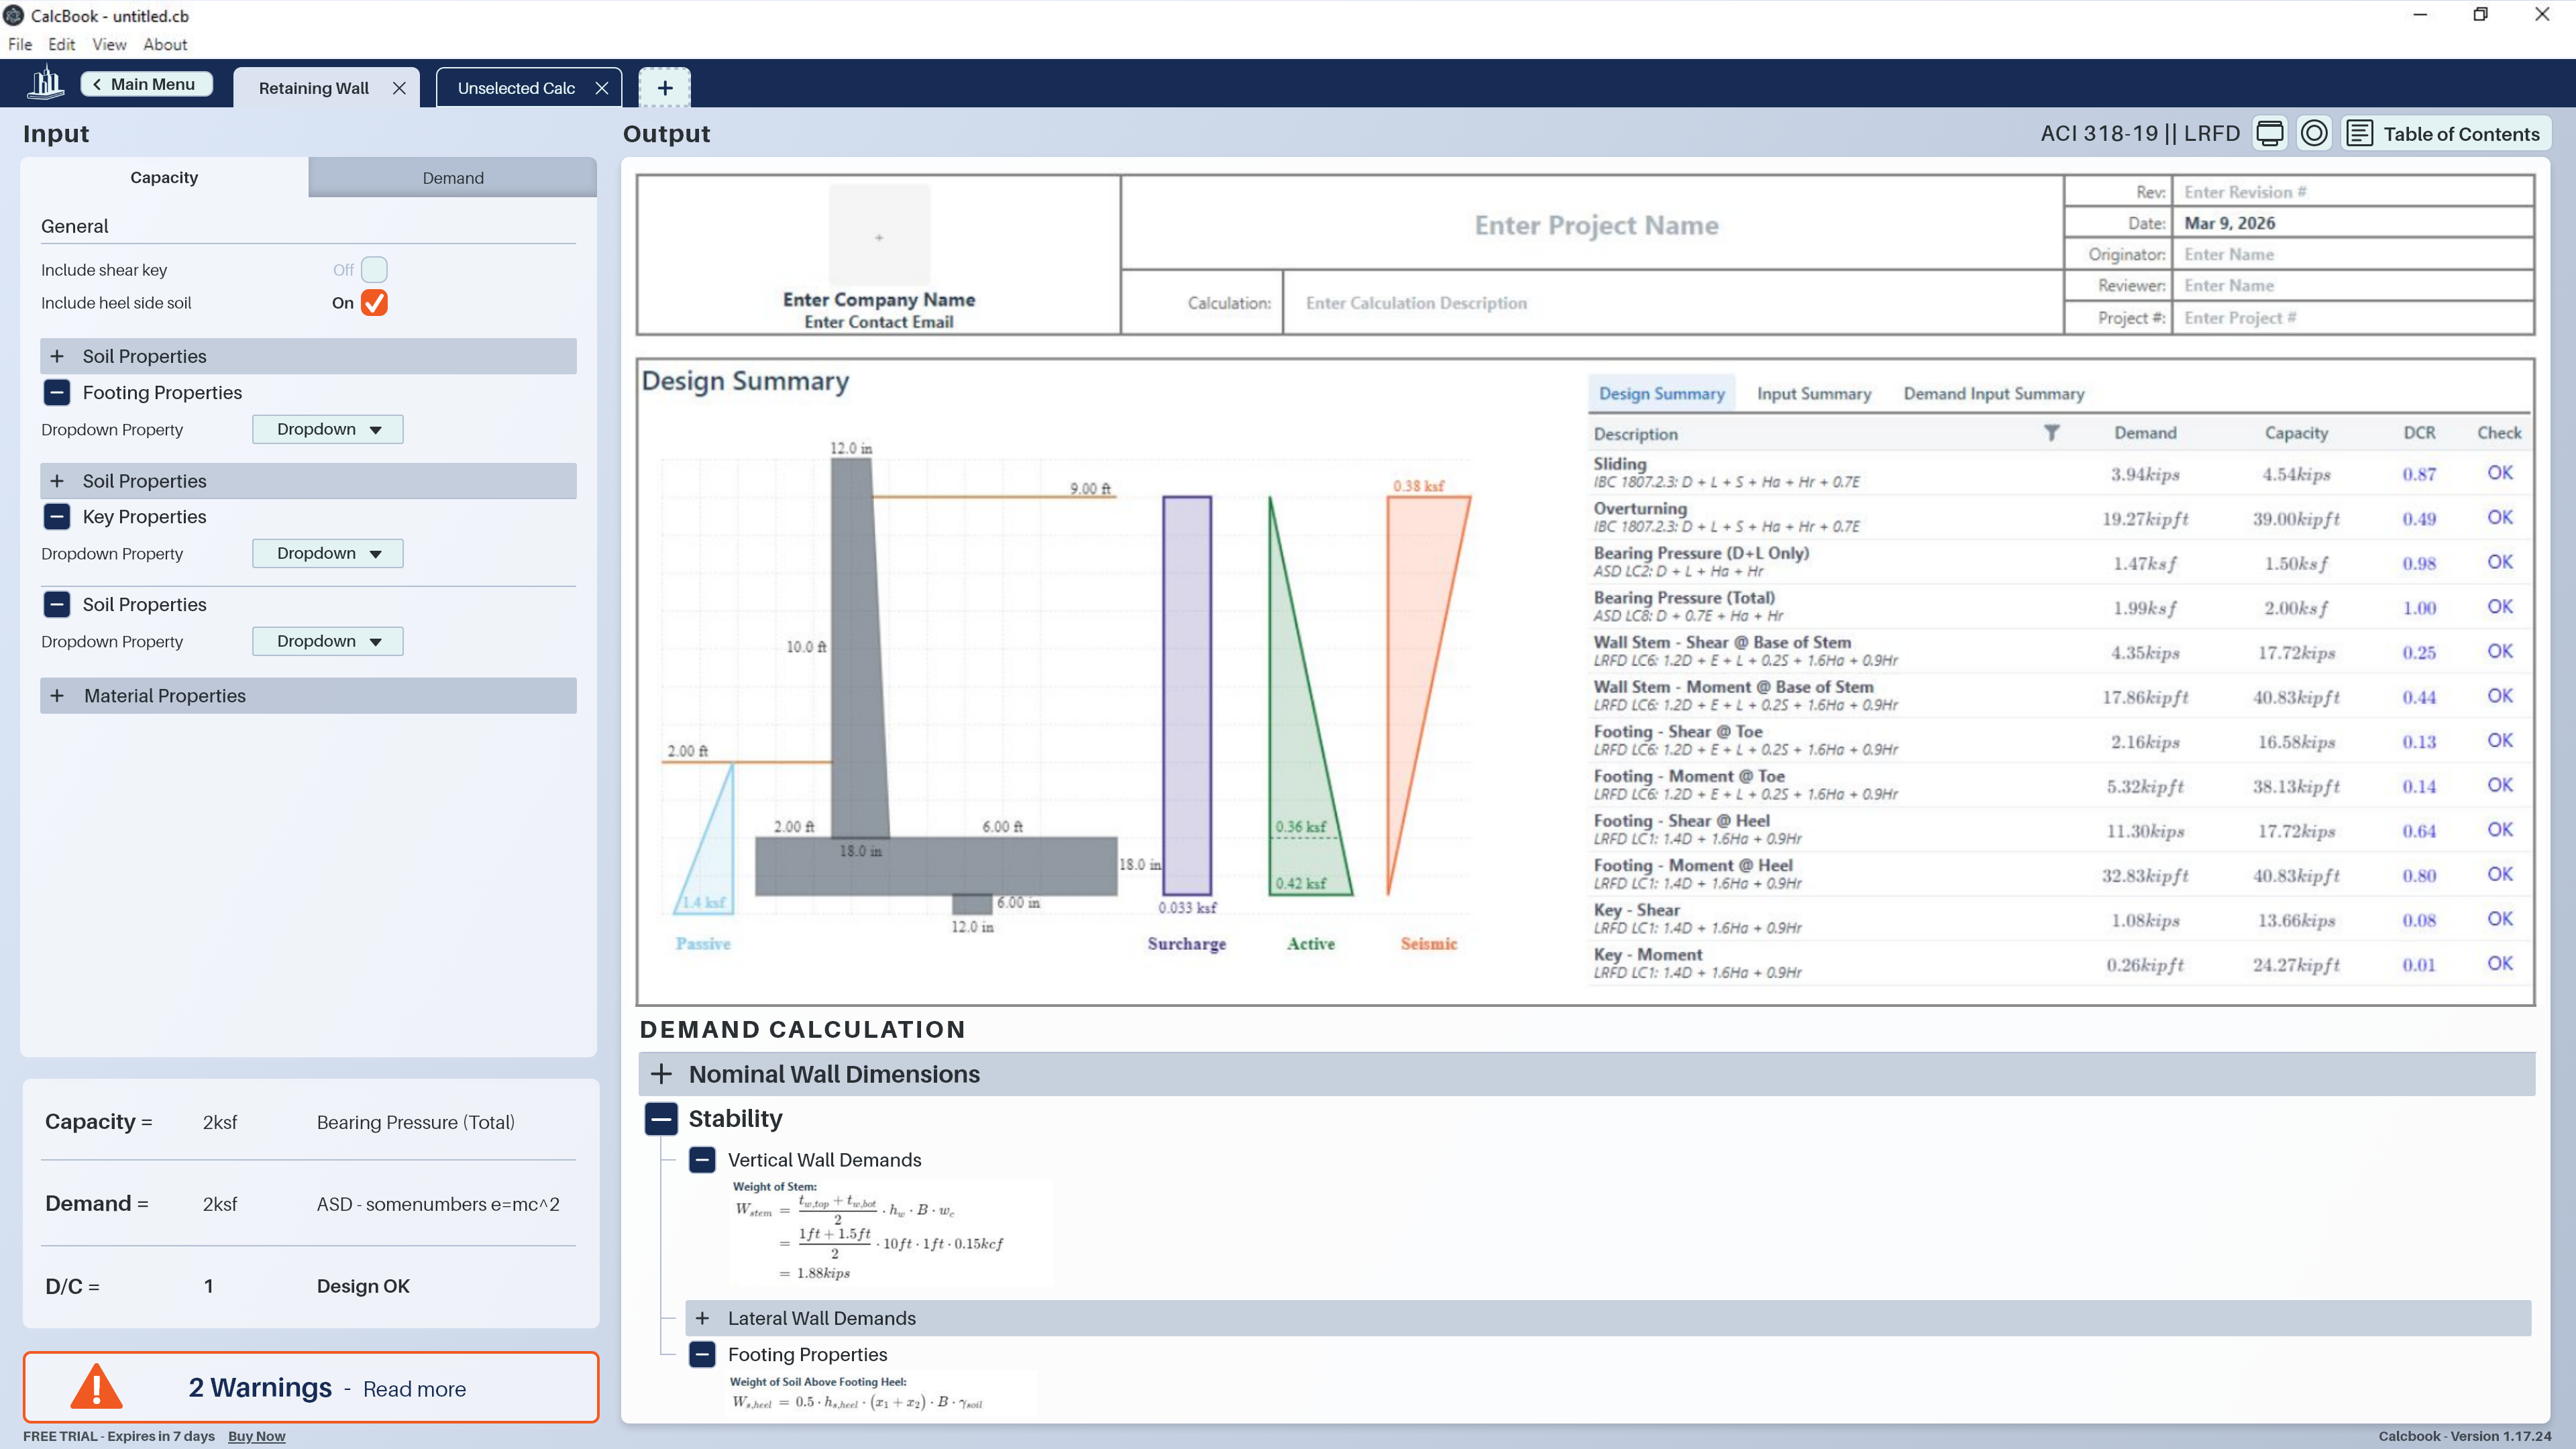Close the Unselected Calc tab
The height and width of the screenshot is (1449, 2576).
[602, 88]
